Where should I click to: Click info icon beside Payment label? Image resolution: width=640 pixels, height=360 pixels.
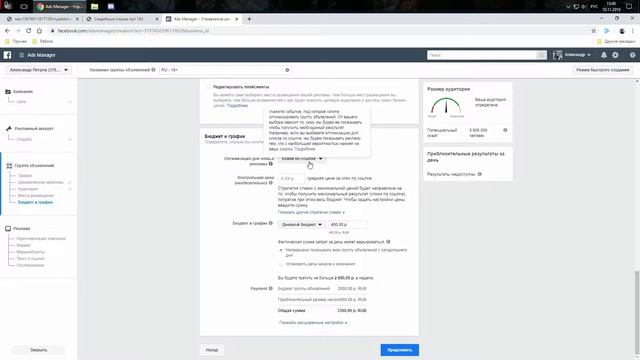point(271,289)
